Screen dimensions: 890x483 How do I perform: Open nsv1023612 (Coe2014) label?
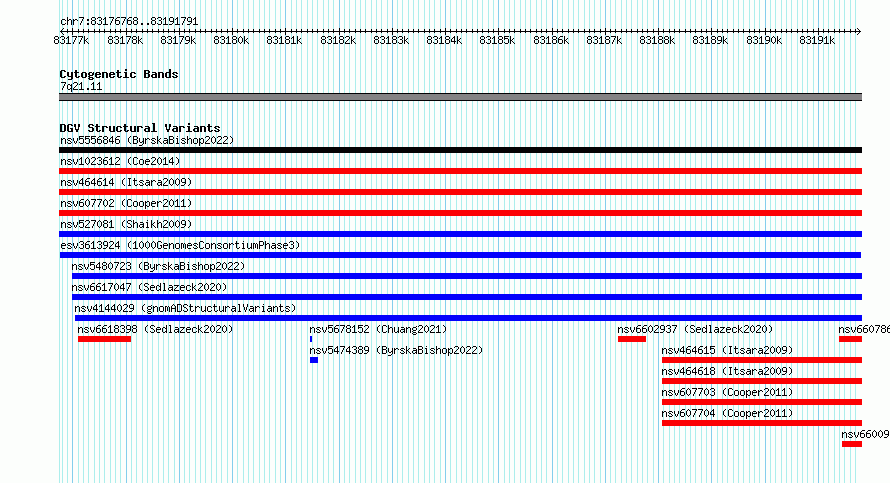pyautogui.click(x=120, y=161)
